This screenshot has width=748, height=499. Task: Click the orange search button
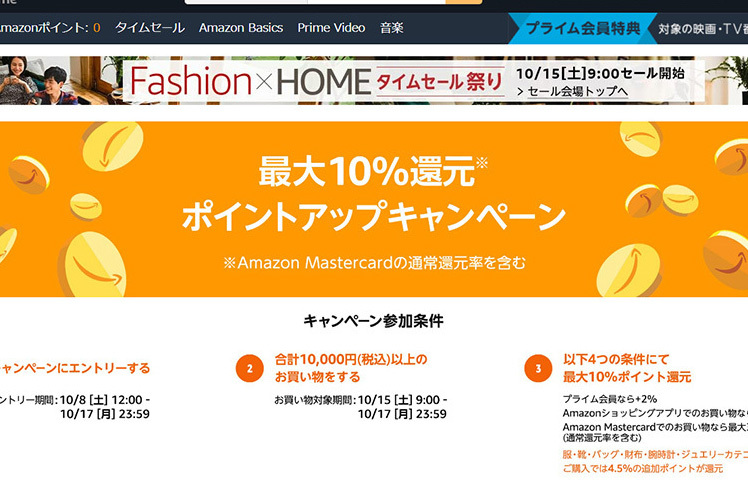coord(464,2)
